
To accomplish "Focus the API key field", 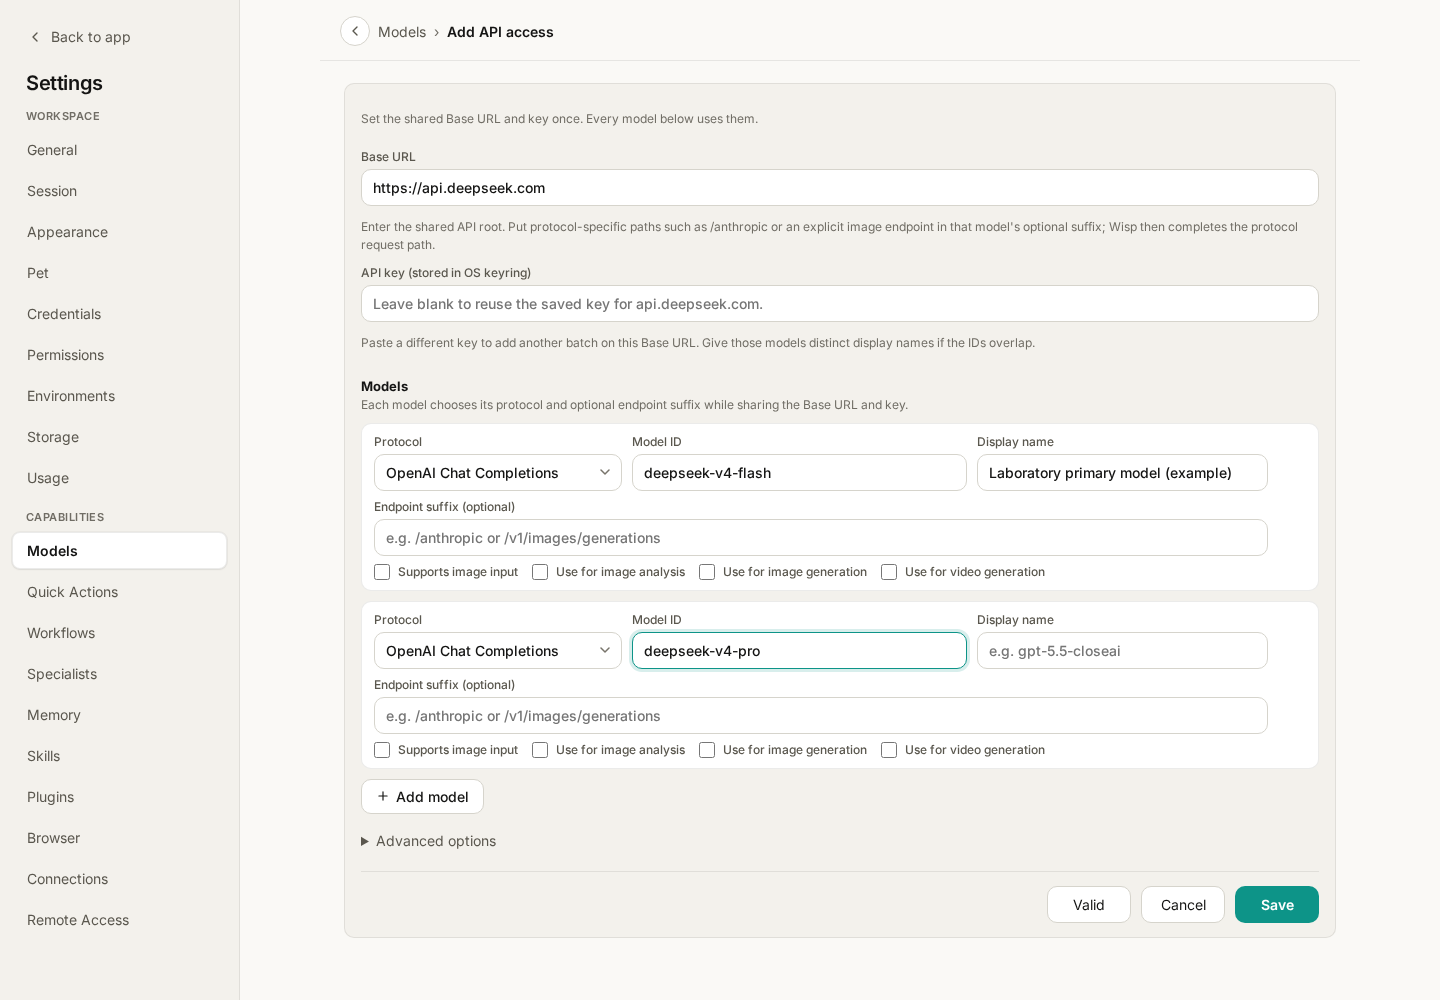I will pyautogui.click(x=840, y=304).
